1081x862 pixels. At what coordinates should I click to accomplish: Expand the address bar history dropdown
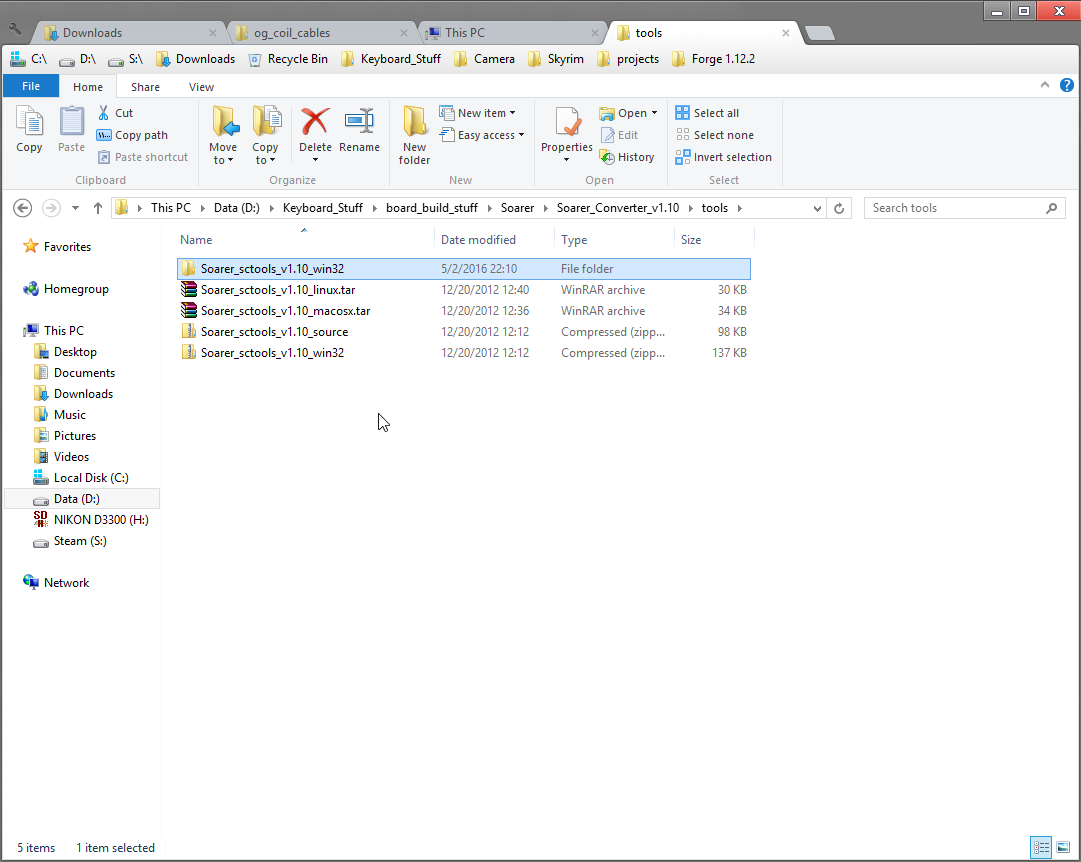[817, 208]
